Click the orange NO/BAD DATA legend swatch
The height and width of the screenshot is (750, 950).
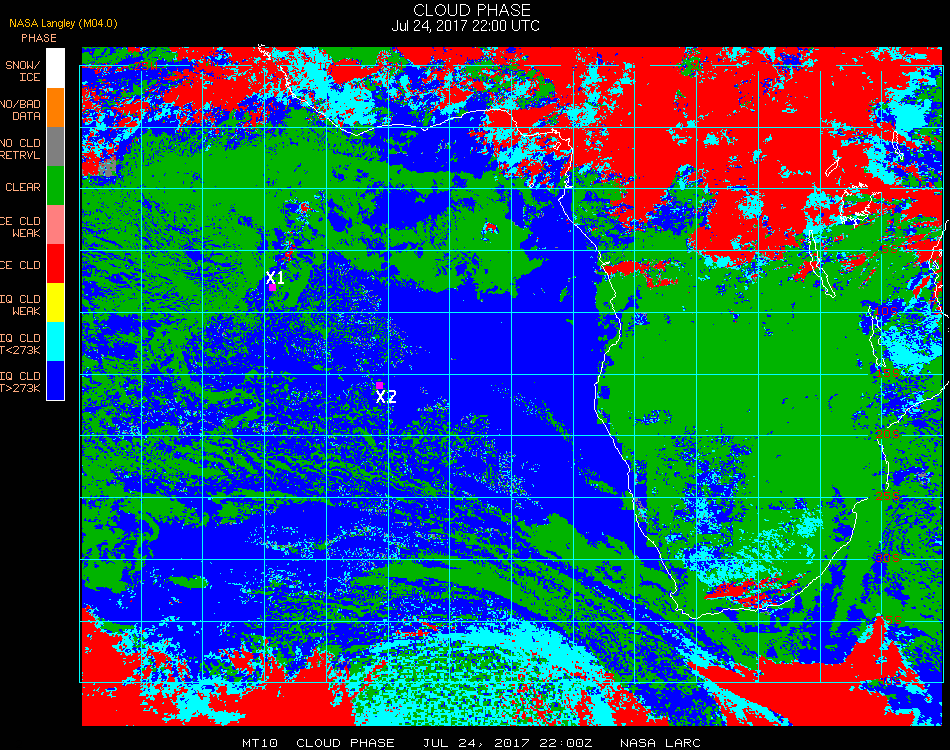coord(55,108)
